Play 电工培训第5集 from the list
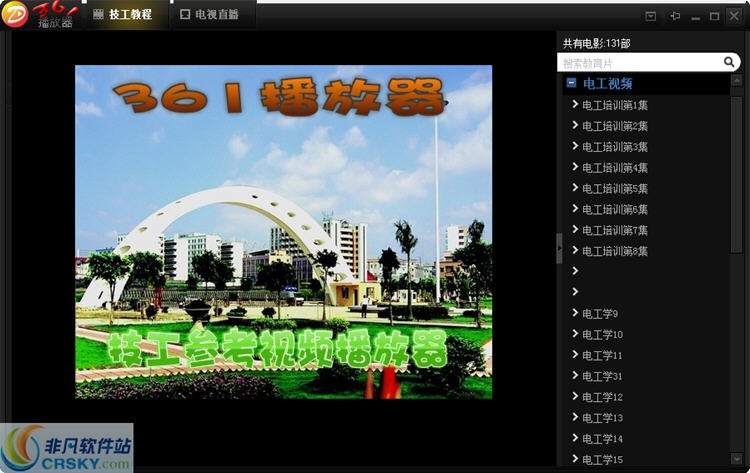 (x=615, y=189)
